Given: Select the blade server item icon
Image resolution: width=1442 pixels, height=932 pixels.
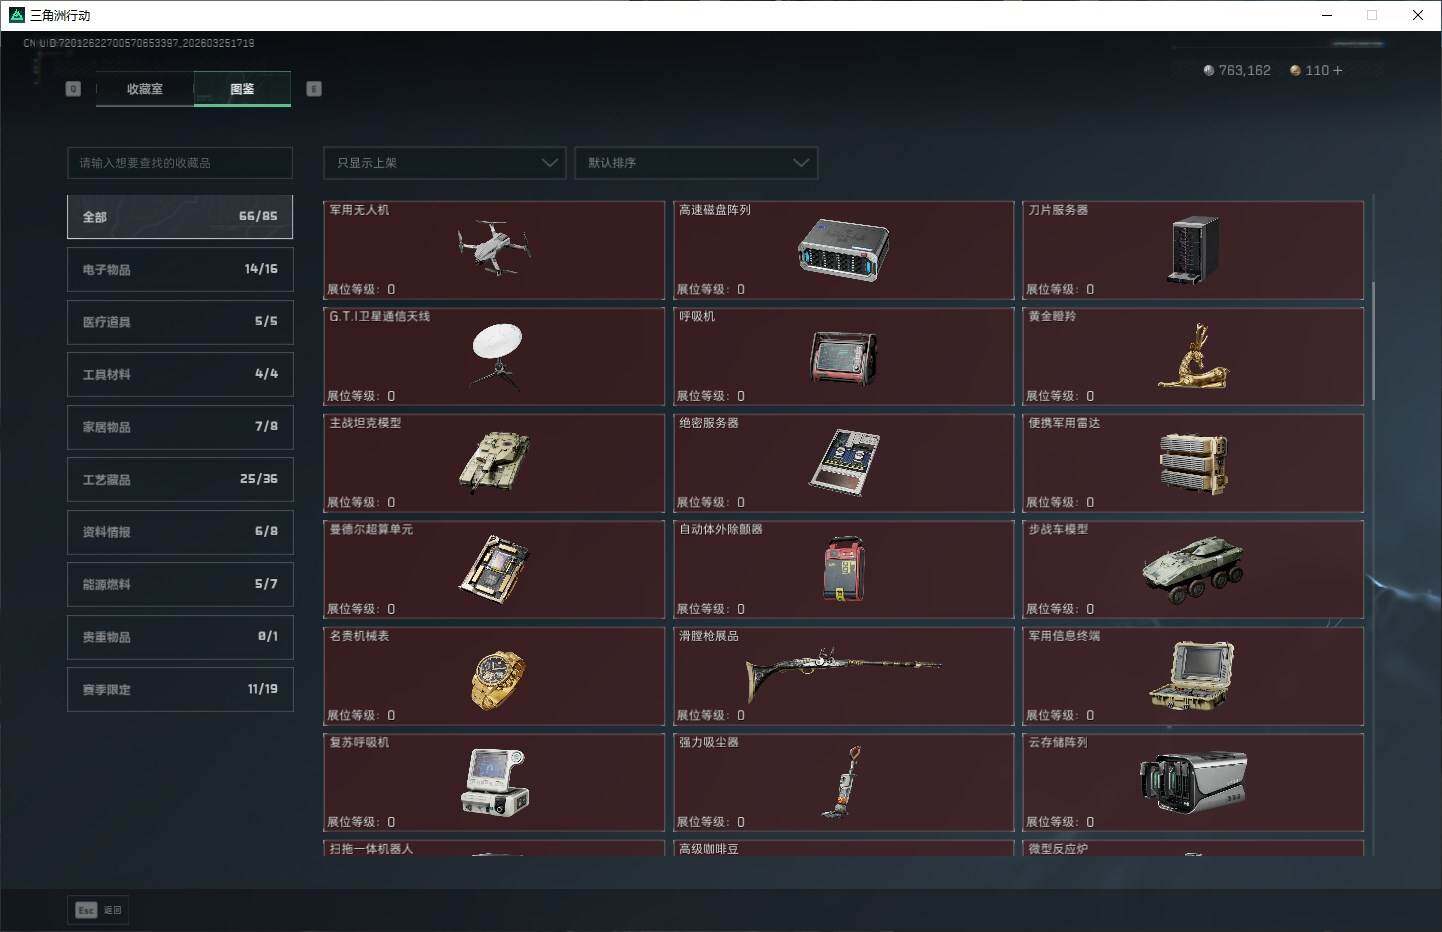Looking at the screenshot, I should [x=1193, y=249].
